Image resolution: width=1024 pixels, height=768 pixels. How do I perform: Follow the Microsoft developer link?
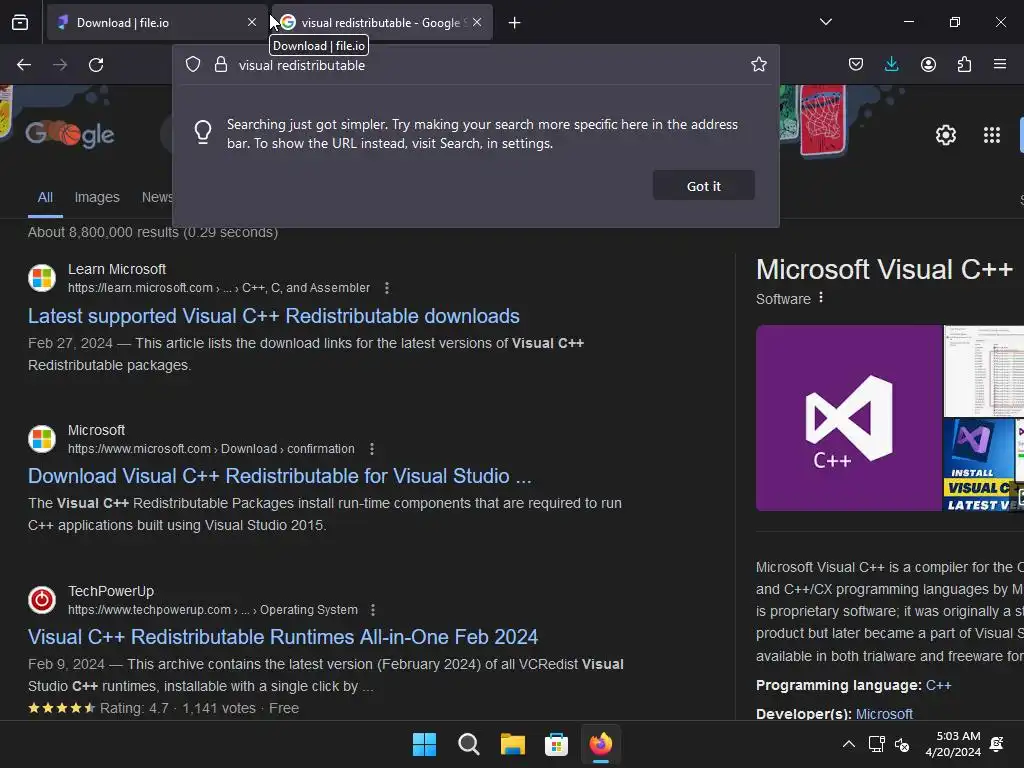(884, 714)
